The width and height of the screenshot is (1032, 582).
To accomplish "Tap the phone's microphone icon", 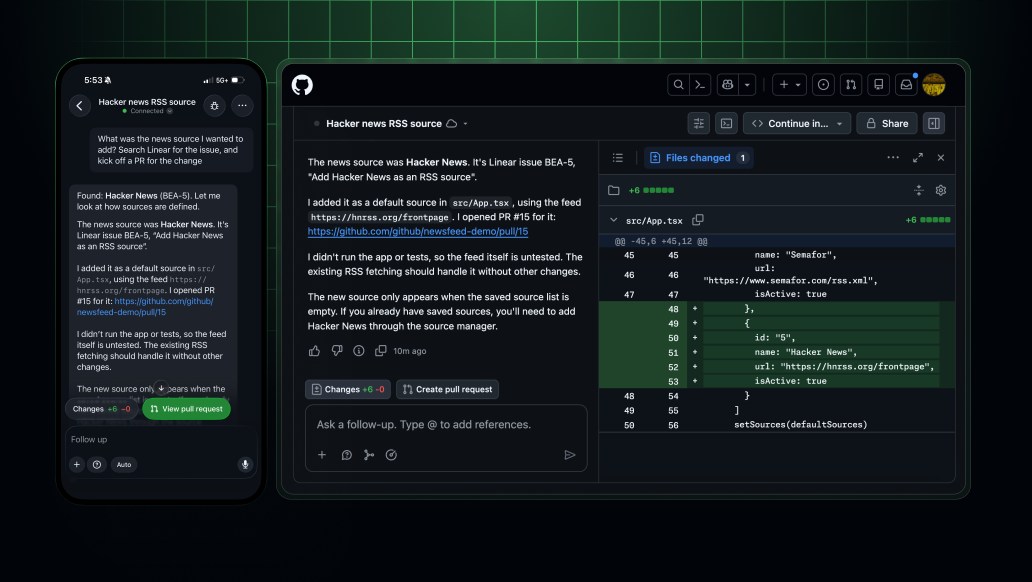I will click(x=245, y=465).
